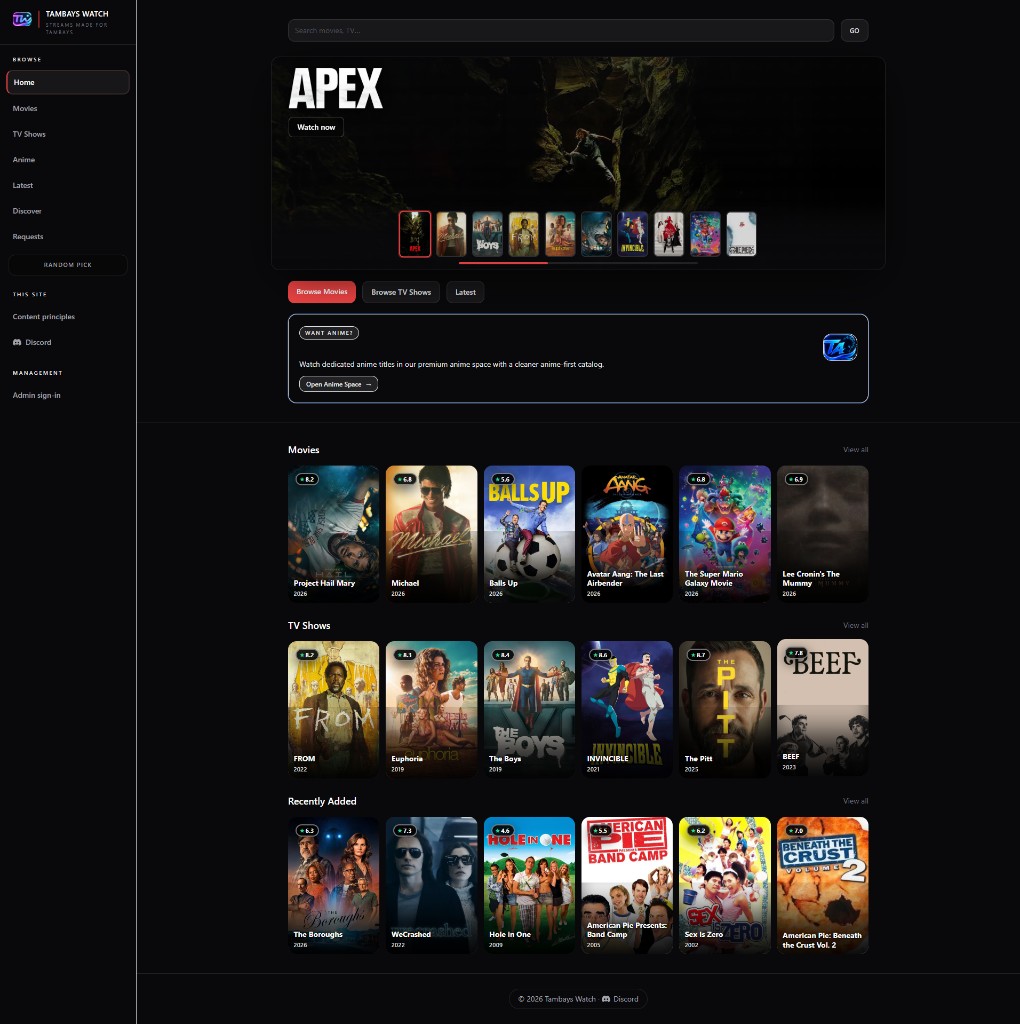1020x1024 pixels.
Task: Open Discover in the sidebar
Action: pos(27,211)
